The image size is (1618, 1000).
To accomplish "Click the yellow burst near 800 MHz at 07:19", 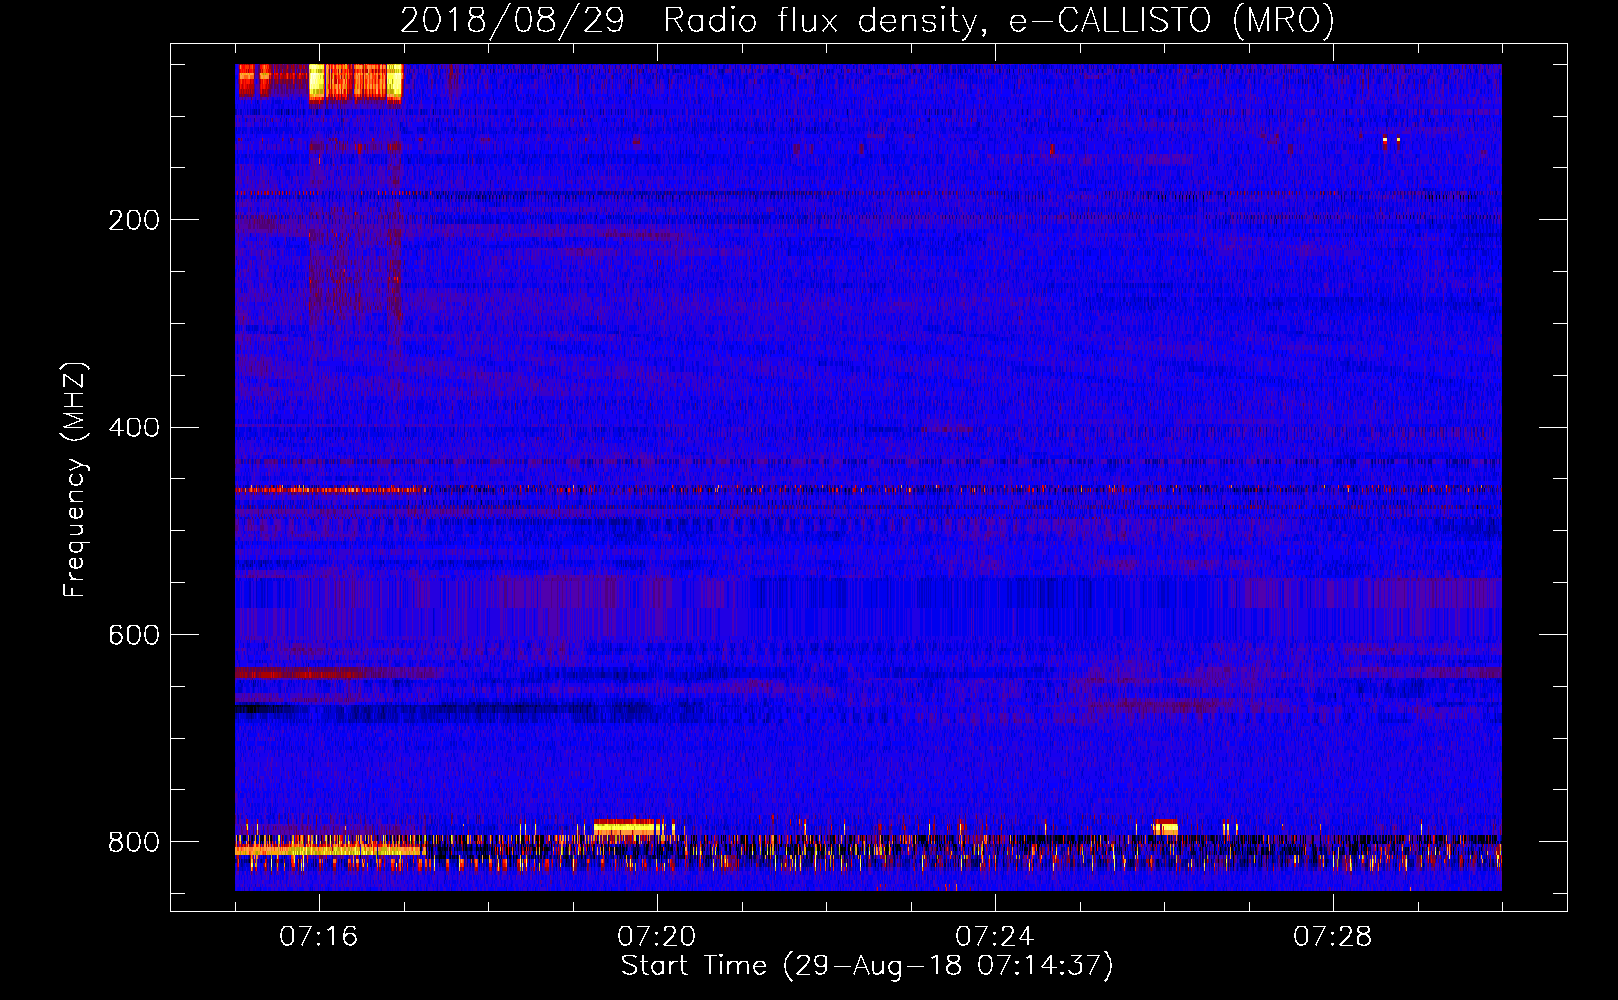I will (627, 828).
